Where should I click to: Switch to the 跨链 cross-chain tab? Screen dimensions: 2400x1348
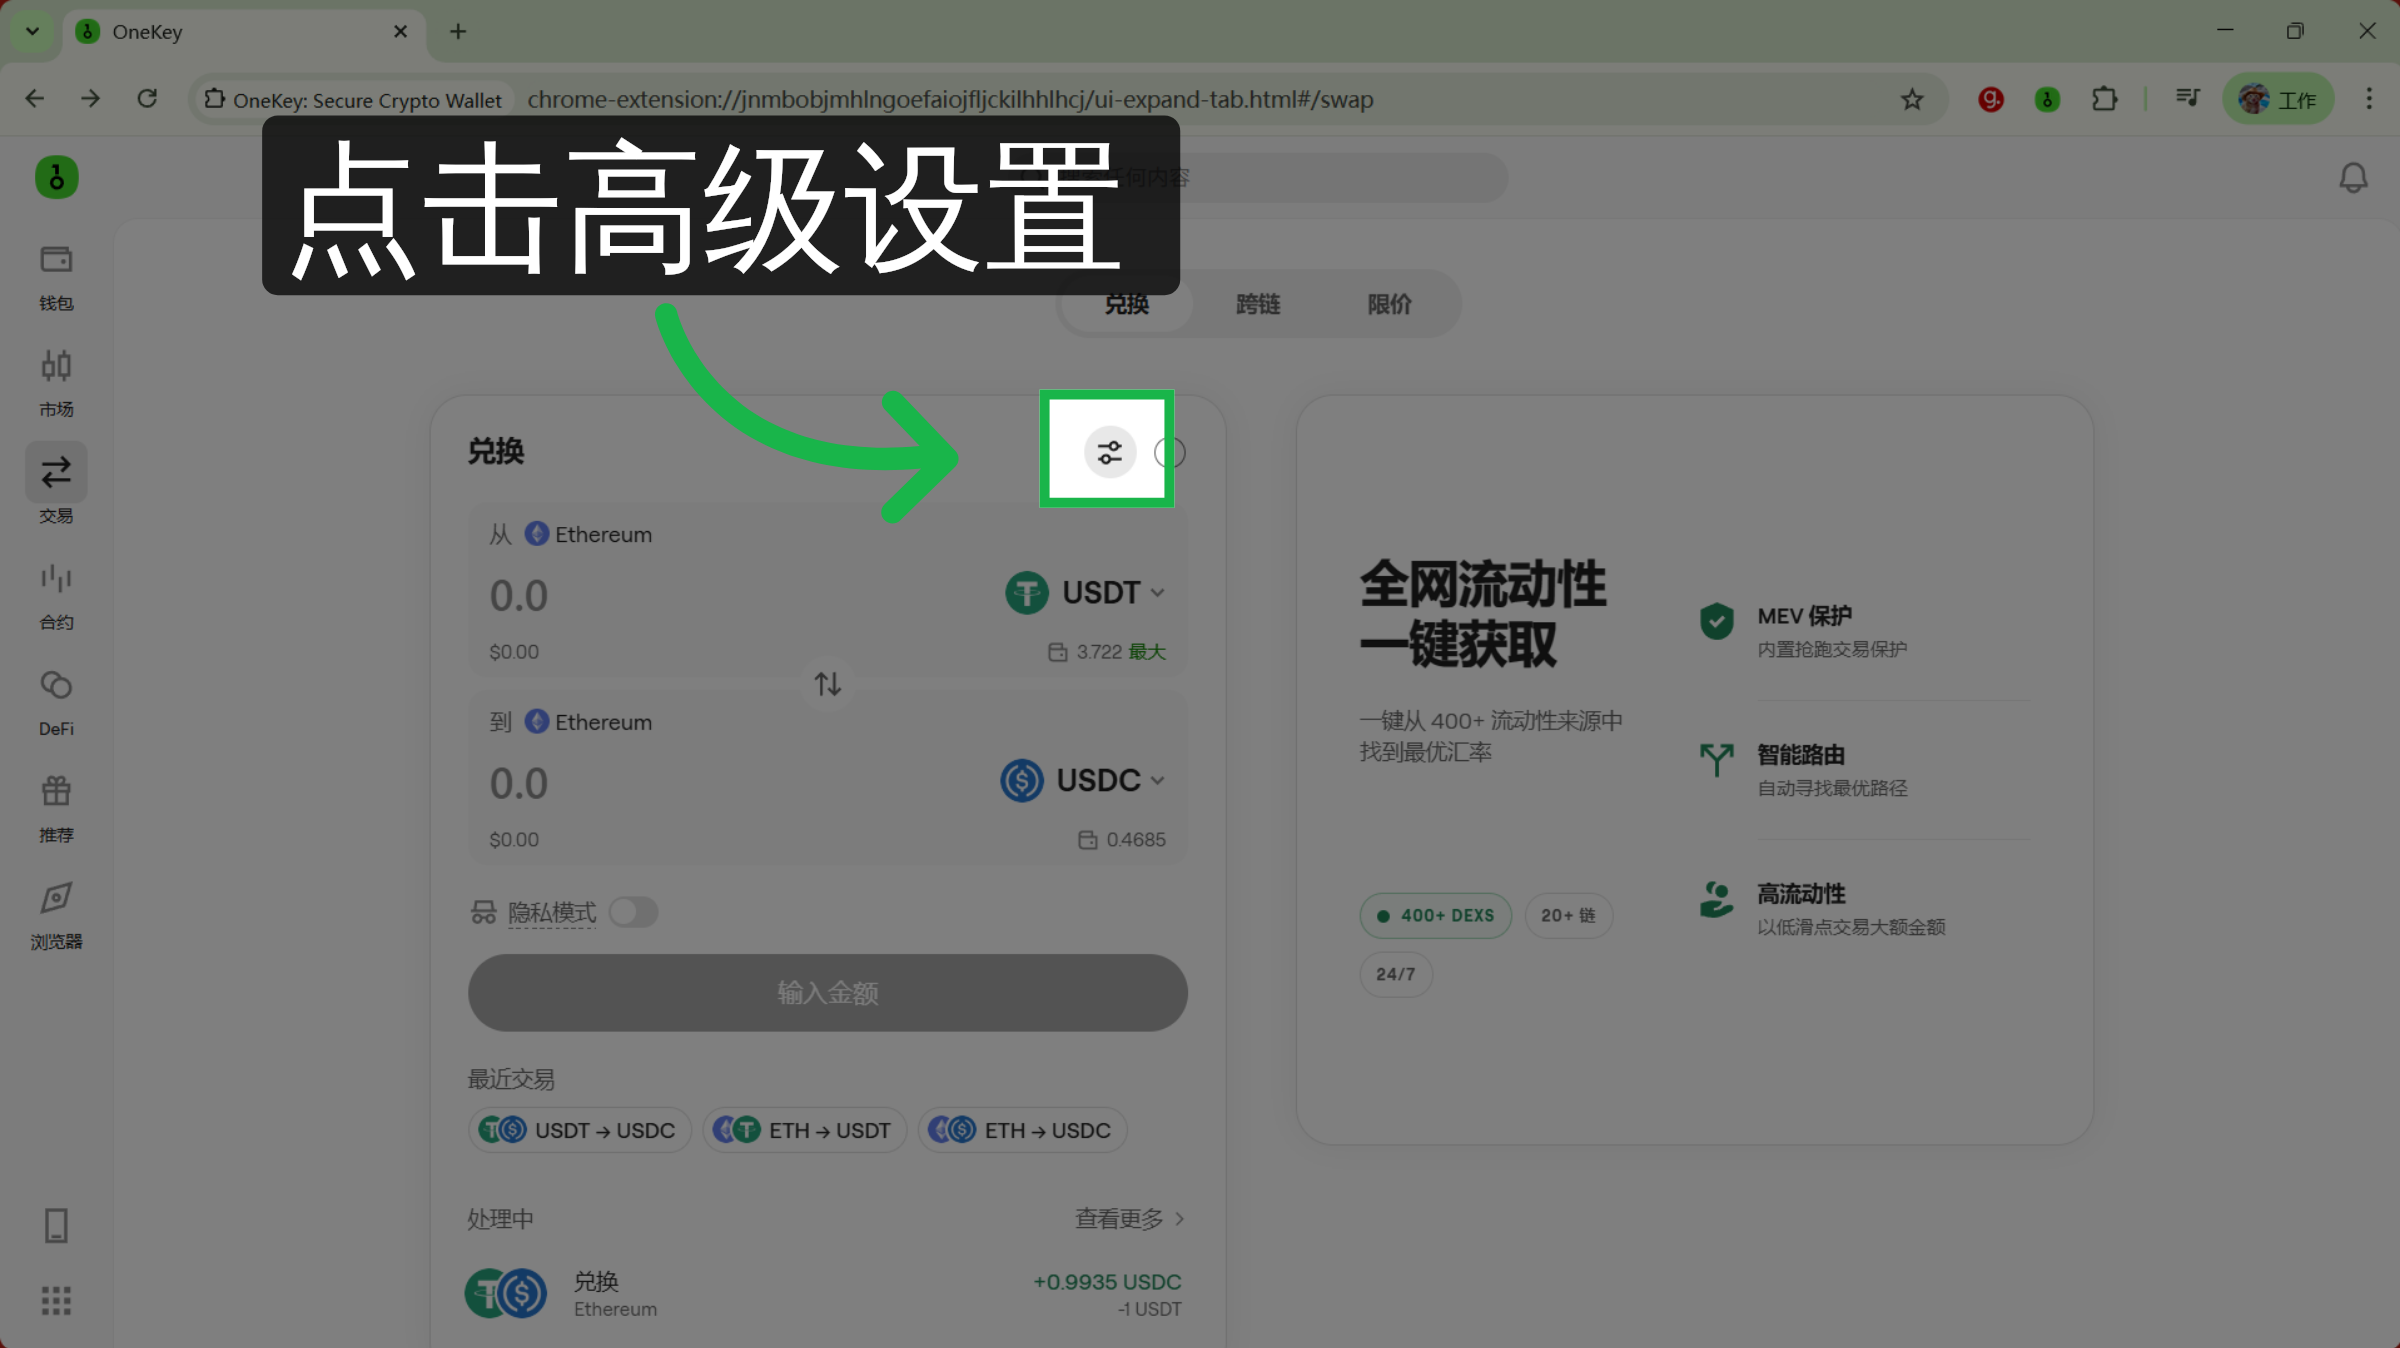click(x=1258, y=304)
